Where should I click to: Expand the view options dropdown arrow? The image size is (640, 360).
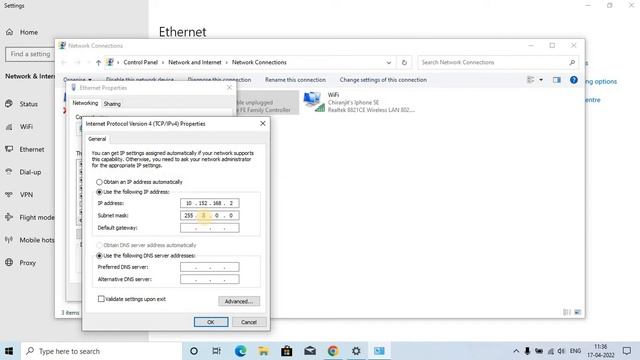click(541, 80)
